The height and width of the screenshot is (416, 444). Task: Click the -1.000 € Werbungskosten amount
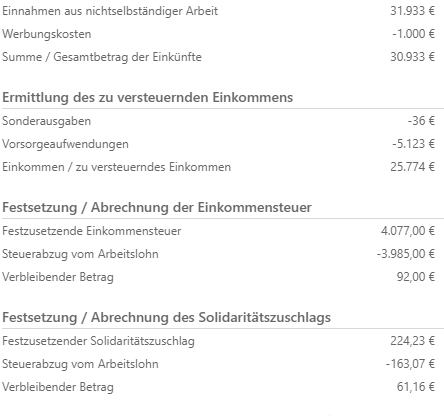(x=414, y=34)
